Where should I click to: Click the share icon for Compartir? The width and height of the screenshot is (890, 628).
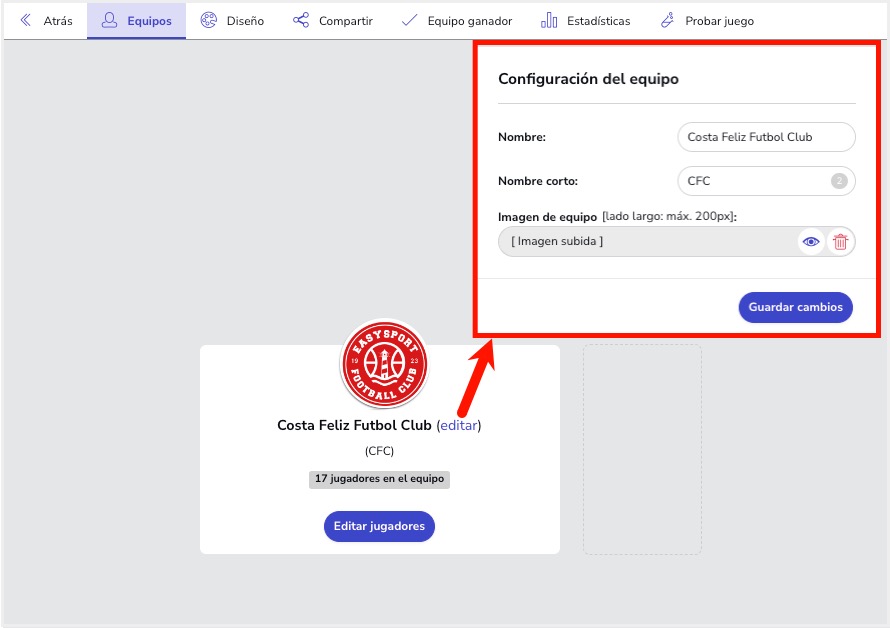[301, 21]
